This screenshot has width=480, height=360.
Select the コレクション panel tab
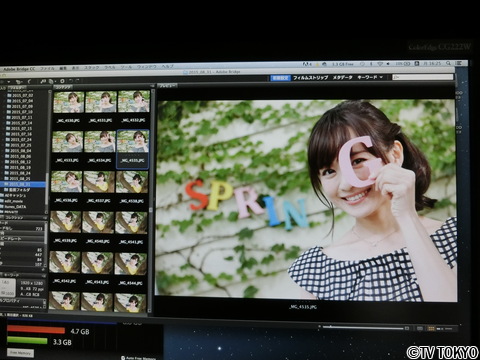(15, 218)
